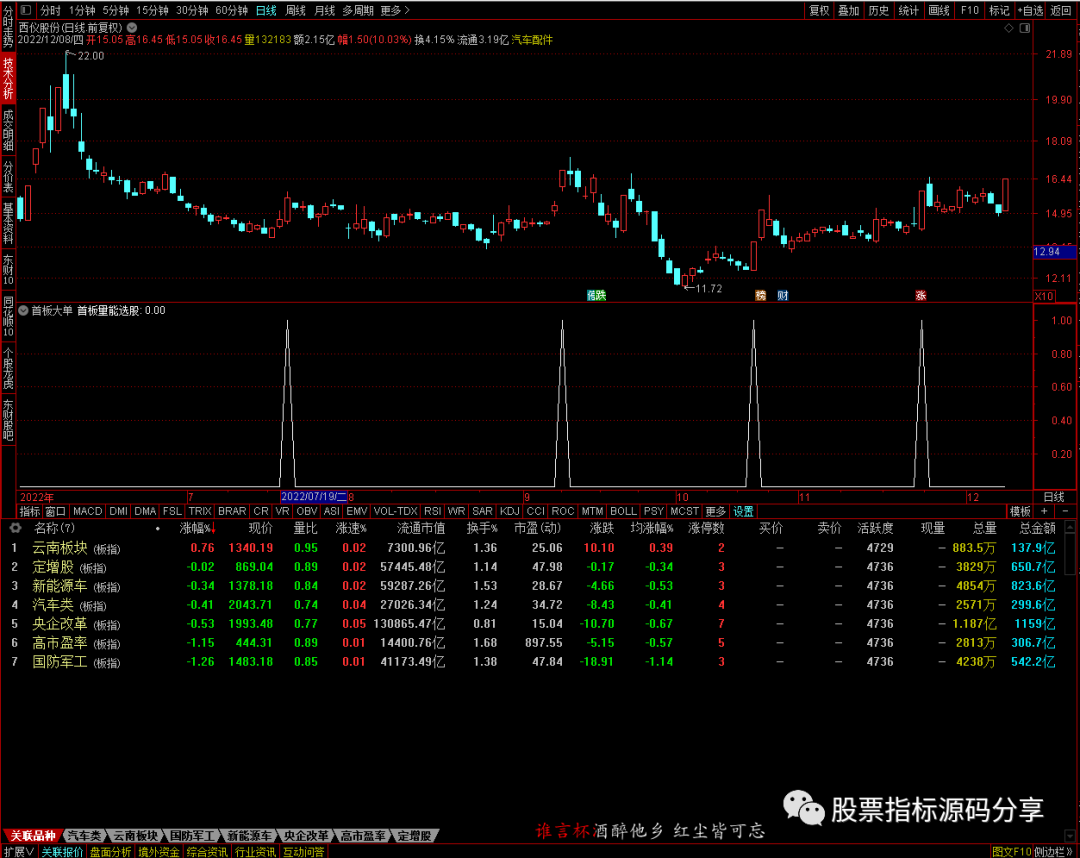Activate 画线 drawing tool
1080x858 pixels.
939,10
